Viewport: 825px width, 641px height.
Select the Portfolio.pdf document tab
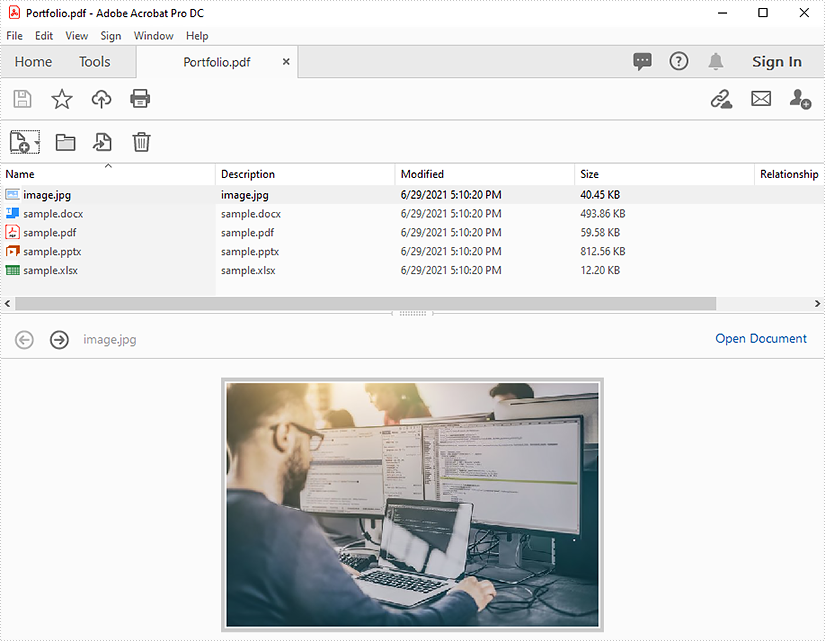(217, 62)
